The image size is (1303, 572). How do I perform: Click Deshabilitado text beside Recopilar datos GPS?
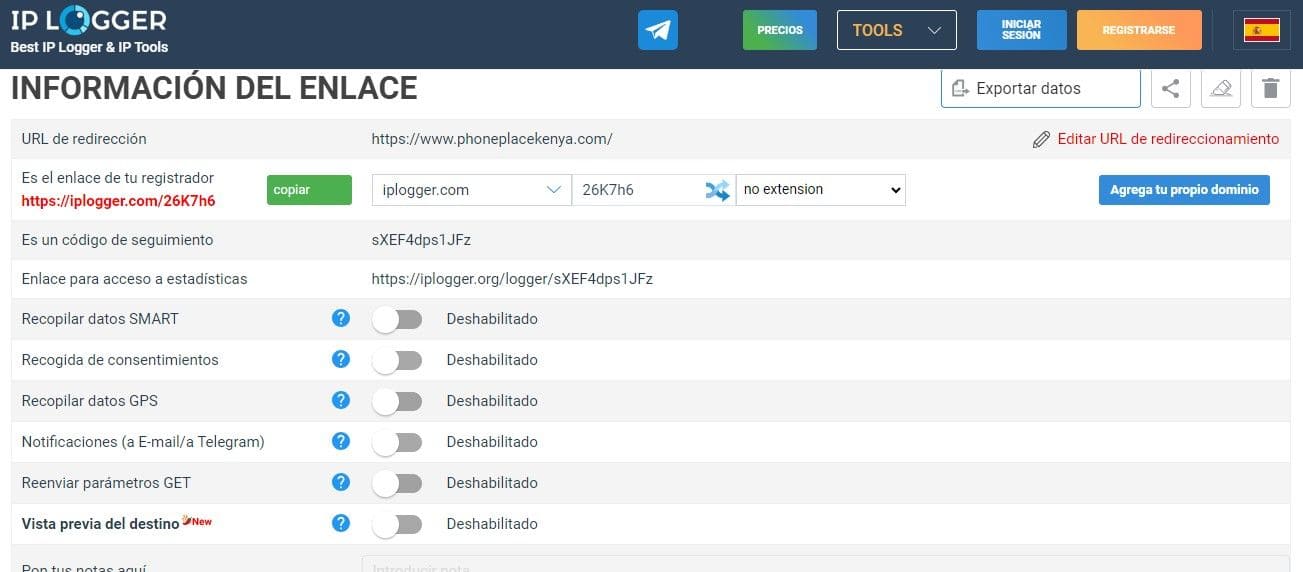(492, 401)
